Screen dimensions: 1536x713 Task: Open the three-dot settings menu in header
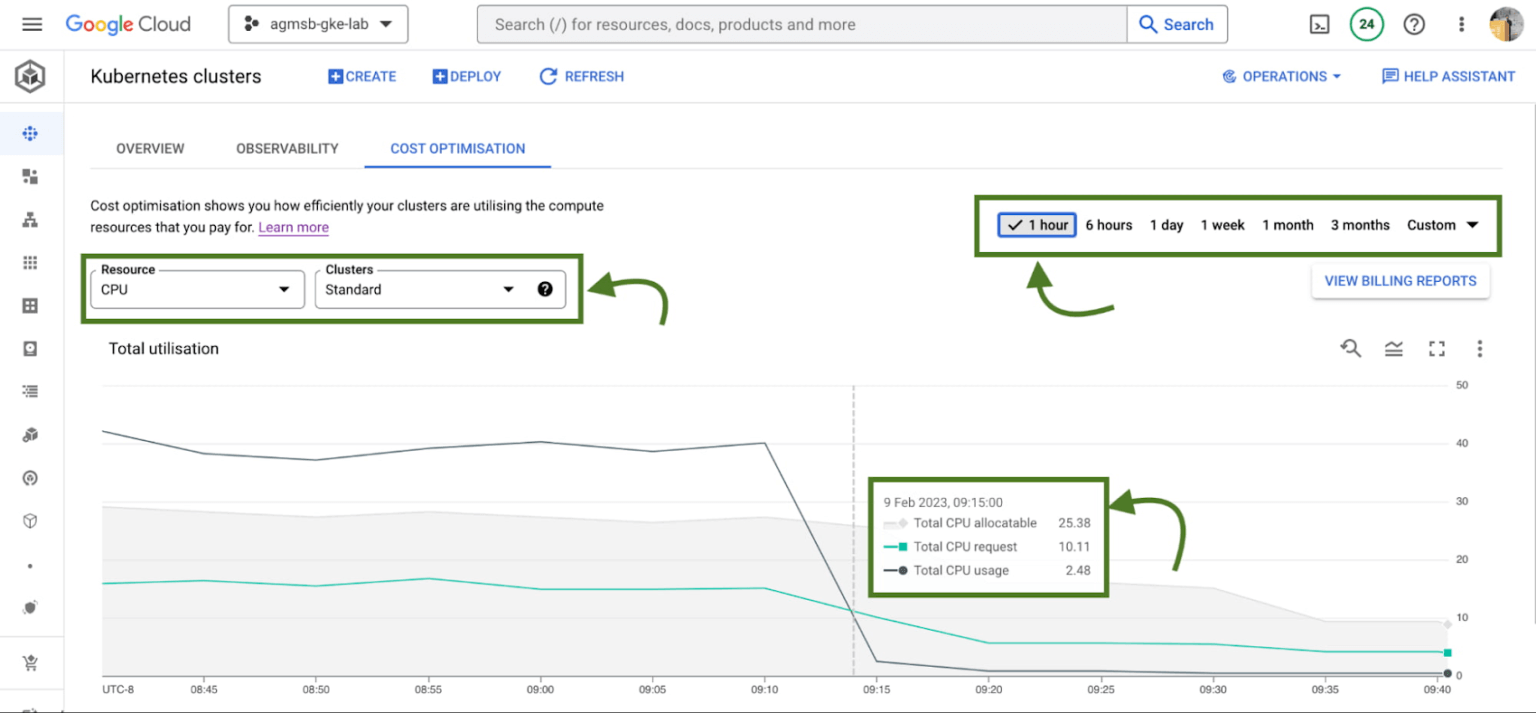click(1461, 25)
